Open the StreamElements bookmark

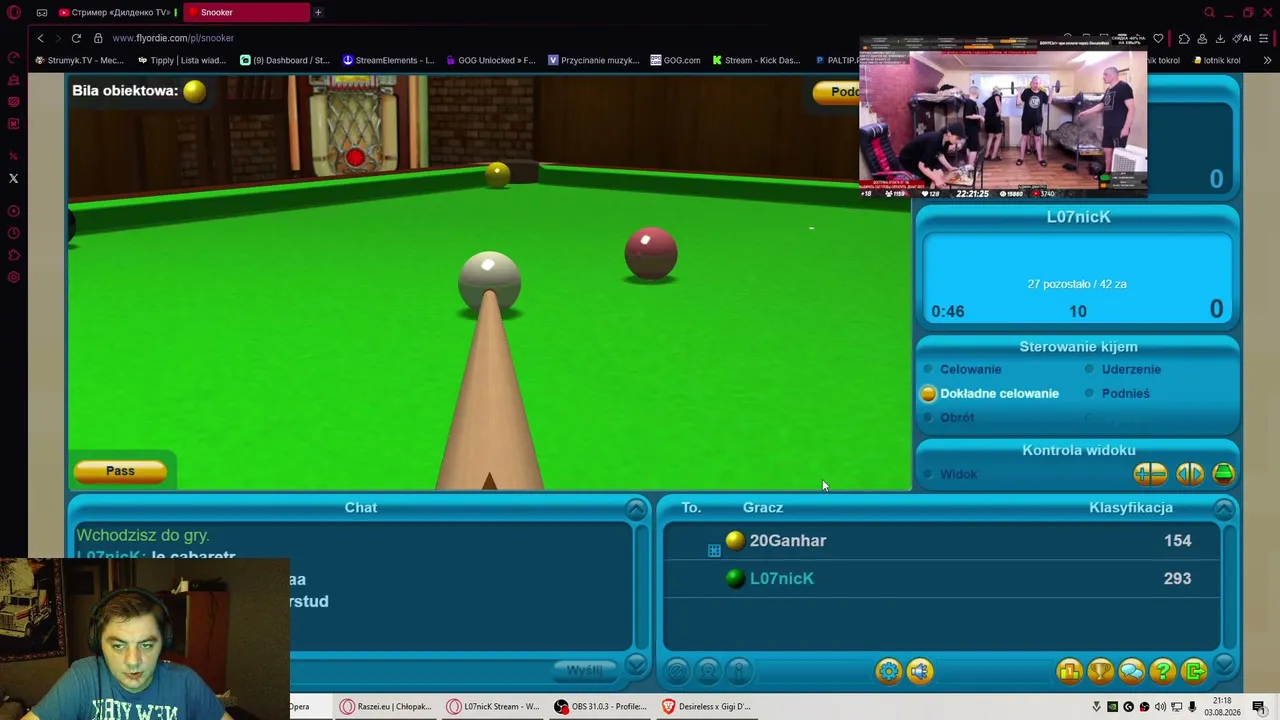tap(388, 60)
